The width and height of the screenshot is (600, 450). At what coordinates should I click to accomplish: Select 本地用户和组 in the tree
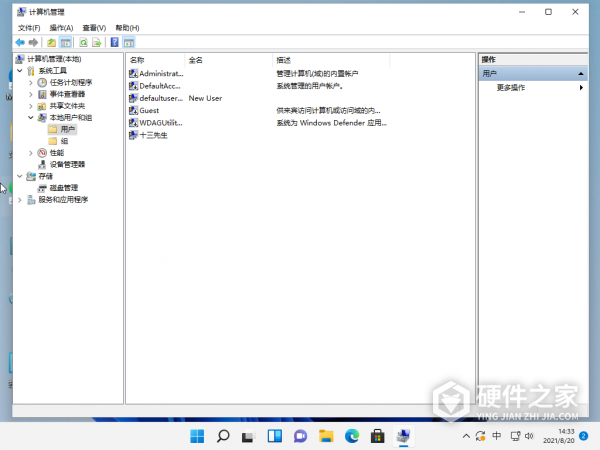[71, 118]
